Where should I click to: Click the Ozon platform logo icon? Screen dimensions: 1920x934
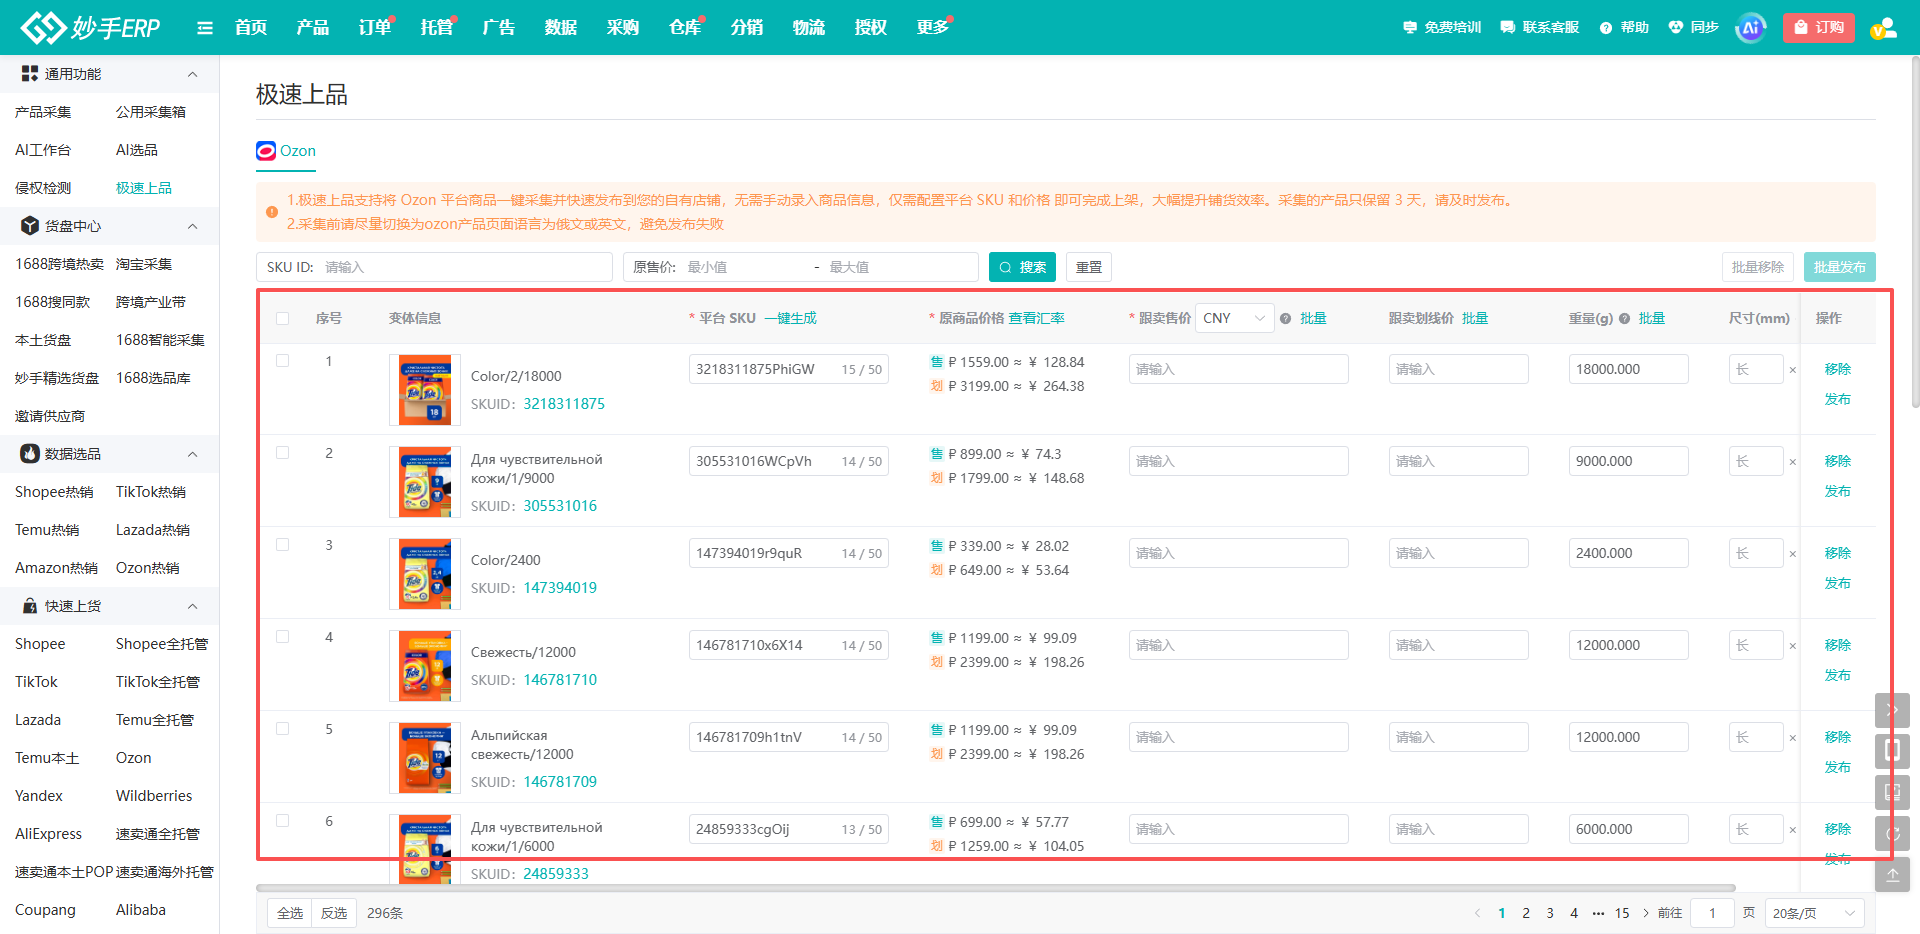coord(266,151)
